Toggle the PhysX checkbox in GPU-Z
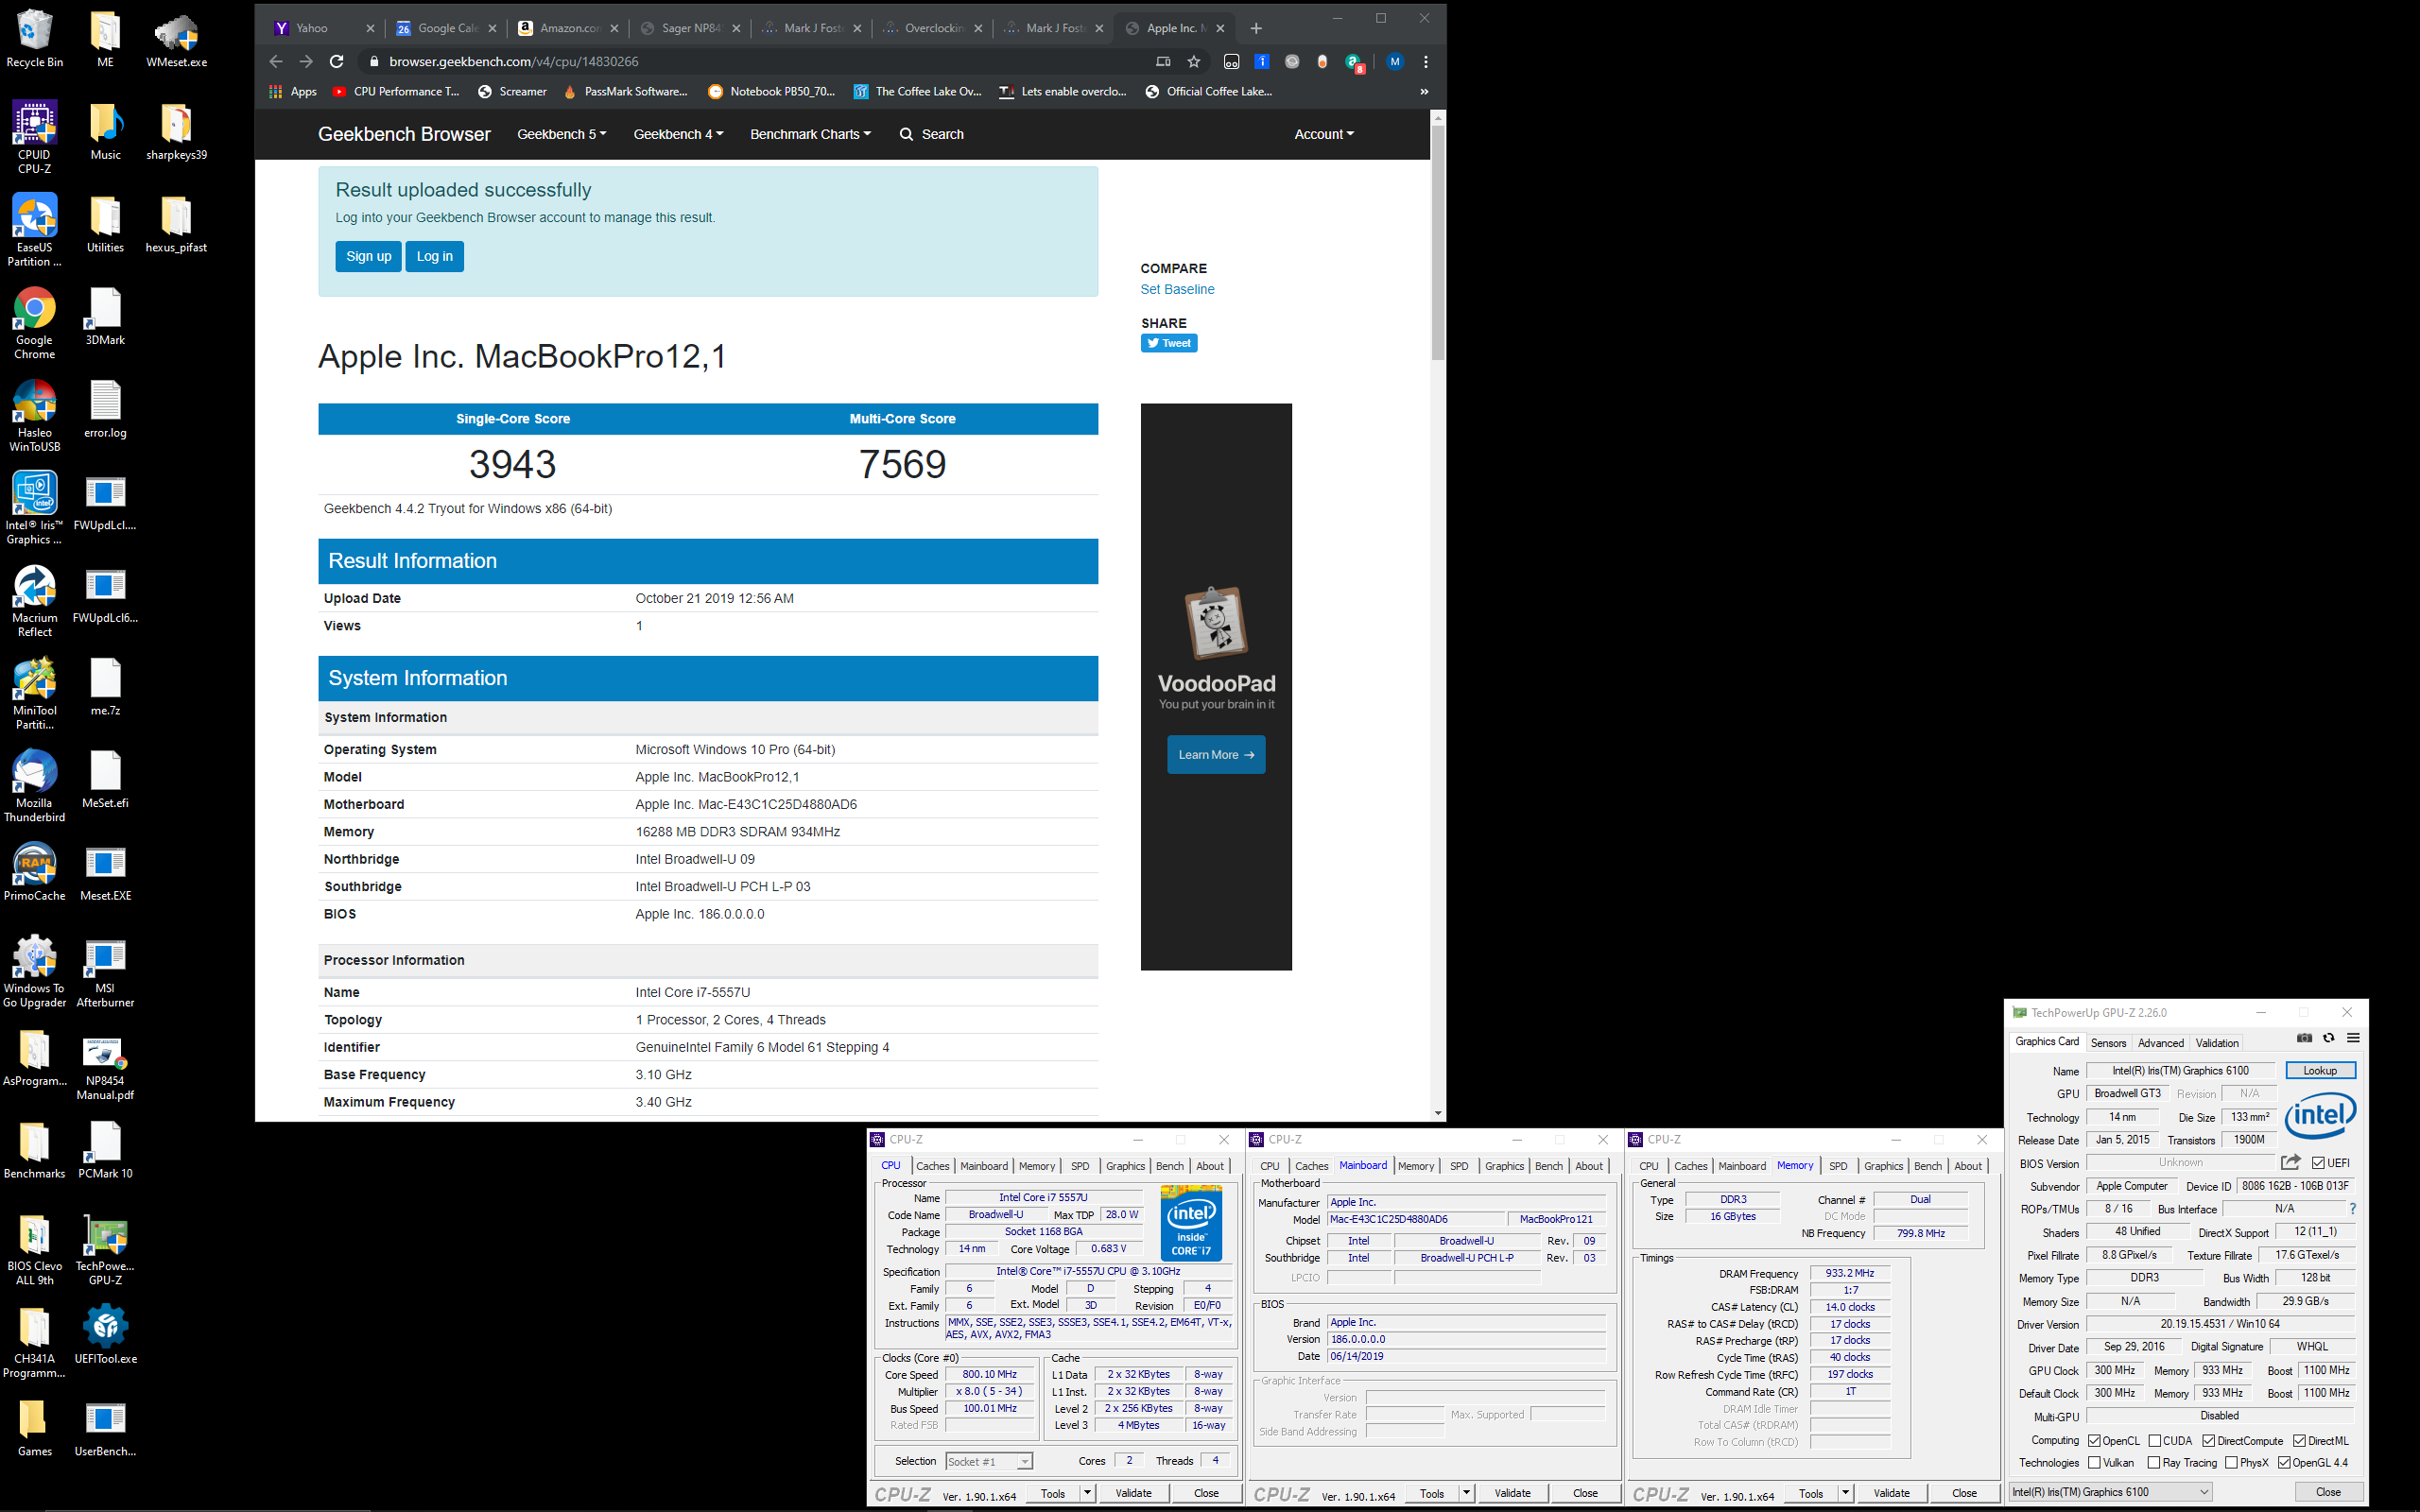 (x=2231, y=1463)
